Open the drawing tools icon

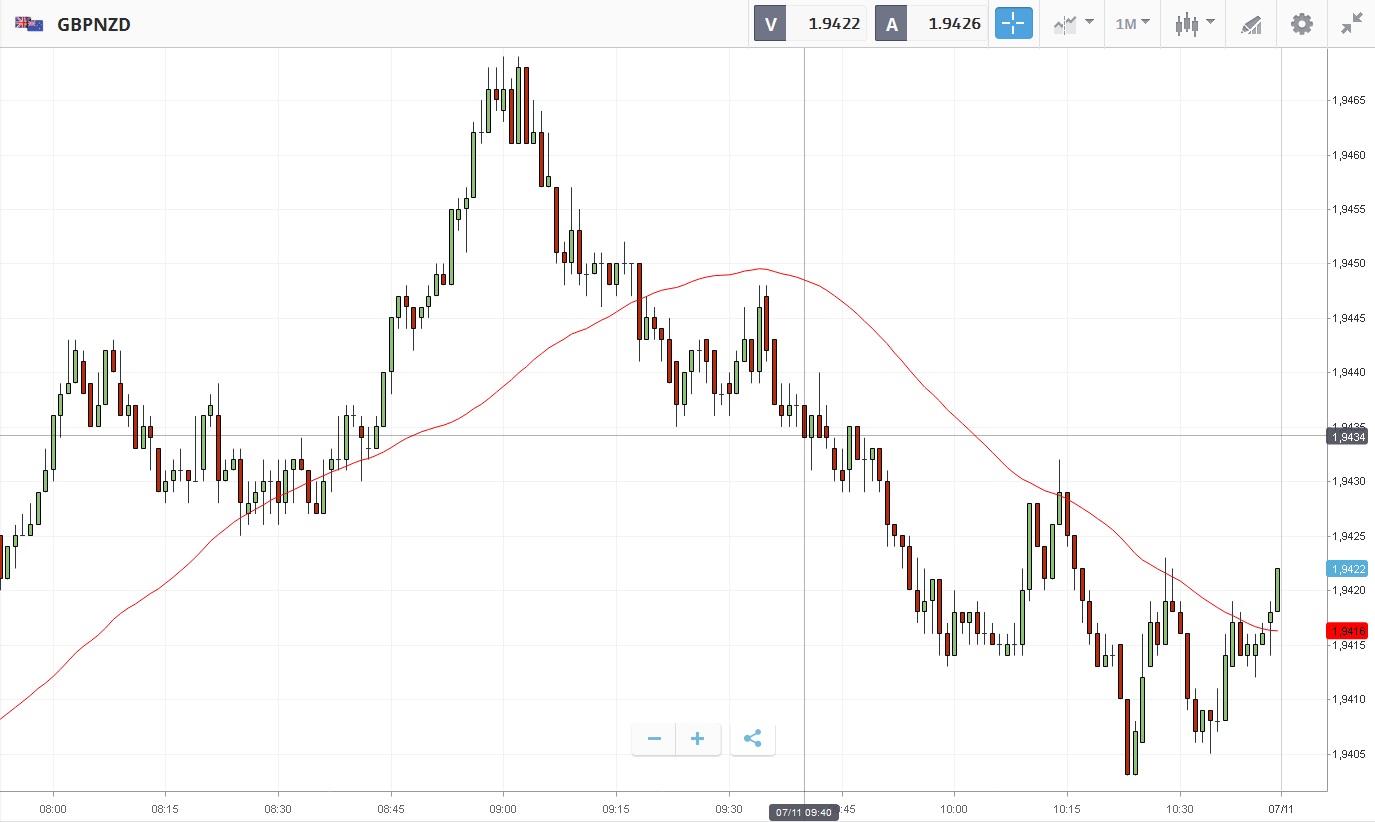tap(1251, 23)
